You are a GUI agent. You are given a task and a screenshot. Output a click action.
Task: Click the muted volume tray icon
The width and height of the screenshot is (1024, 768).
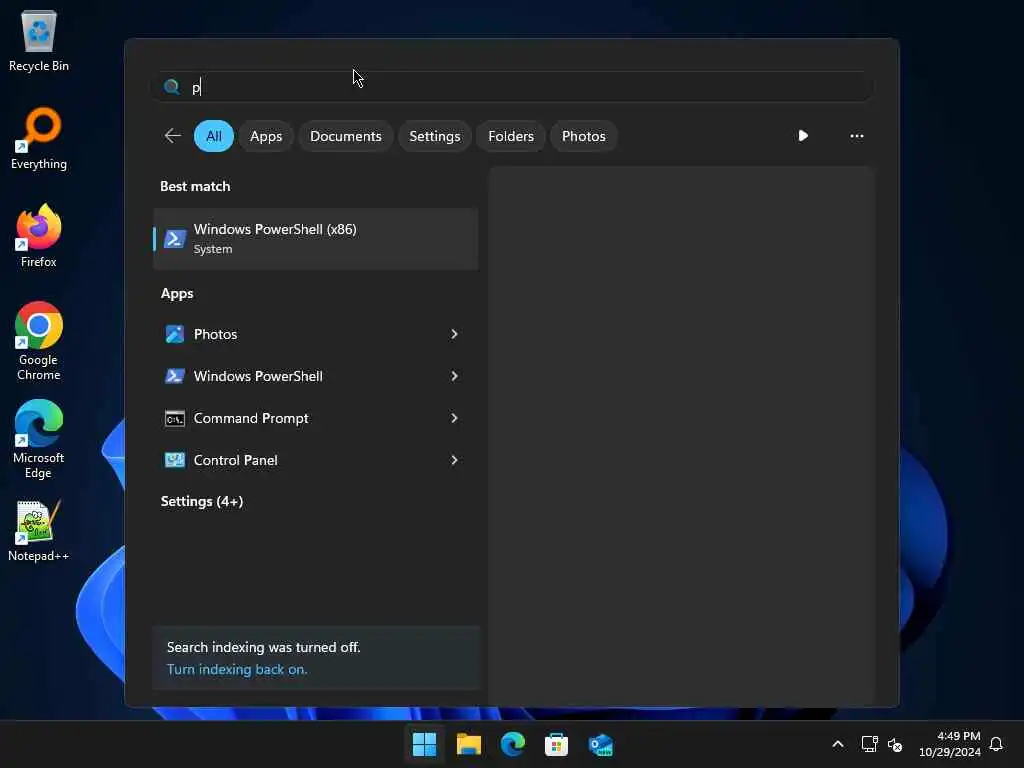895,744
